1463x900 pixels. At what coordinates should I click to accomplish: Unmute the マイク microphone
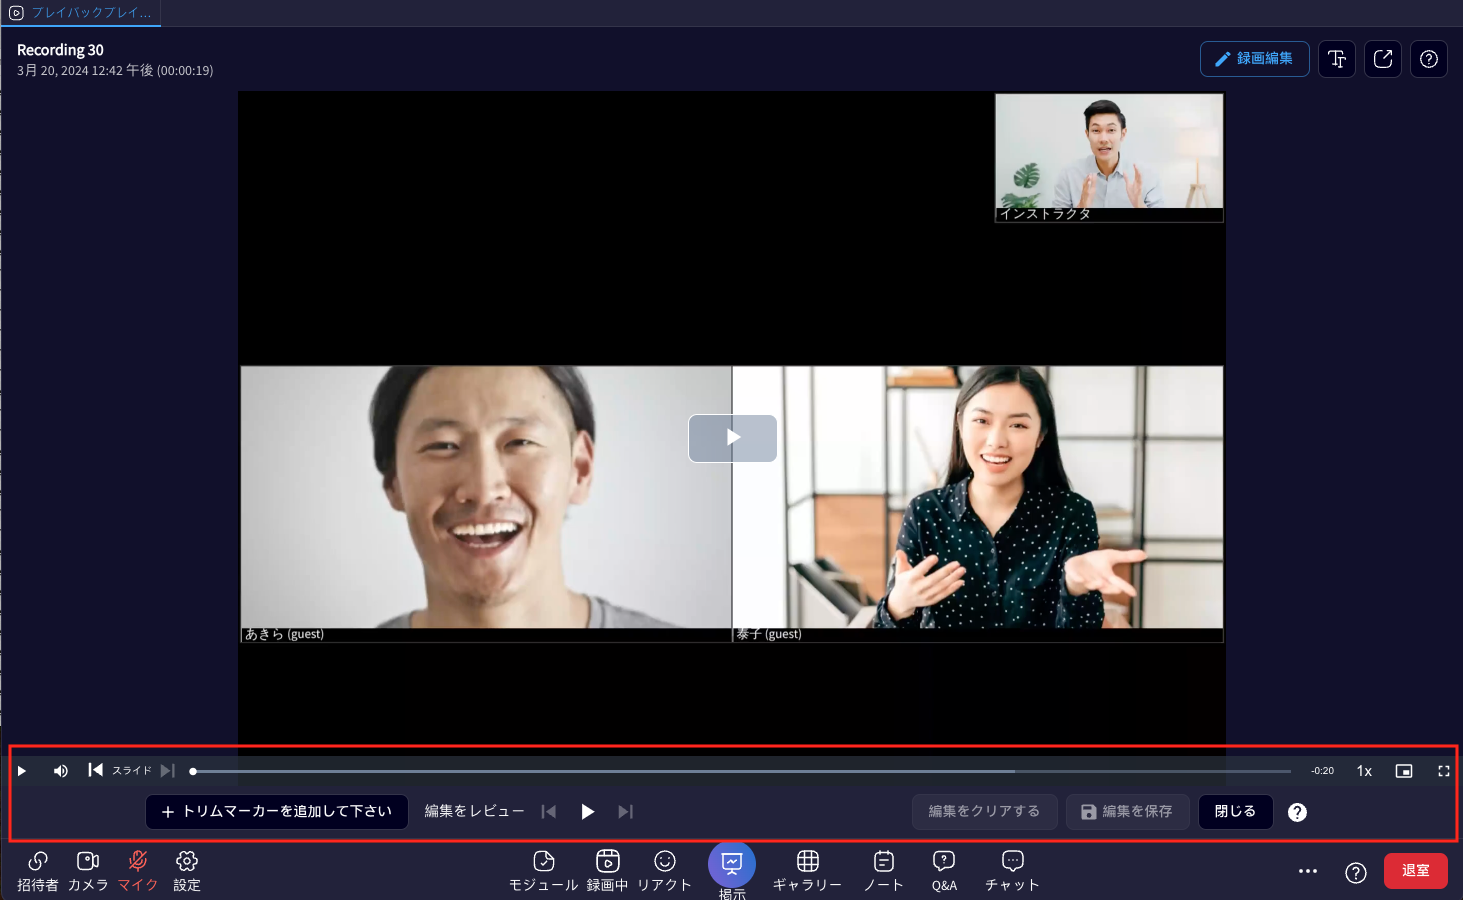pyautogui.click(x=138, y=871)
